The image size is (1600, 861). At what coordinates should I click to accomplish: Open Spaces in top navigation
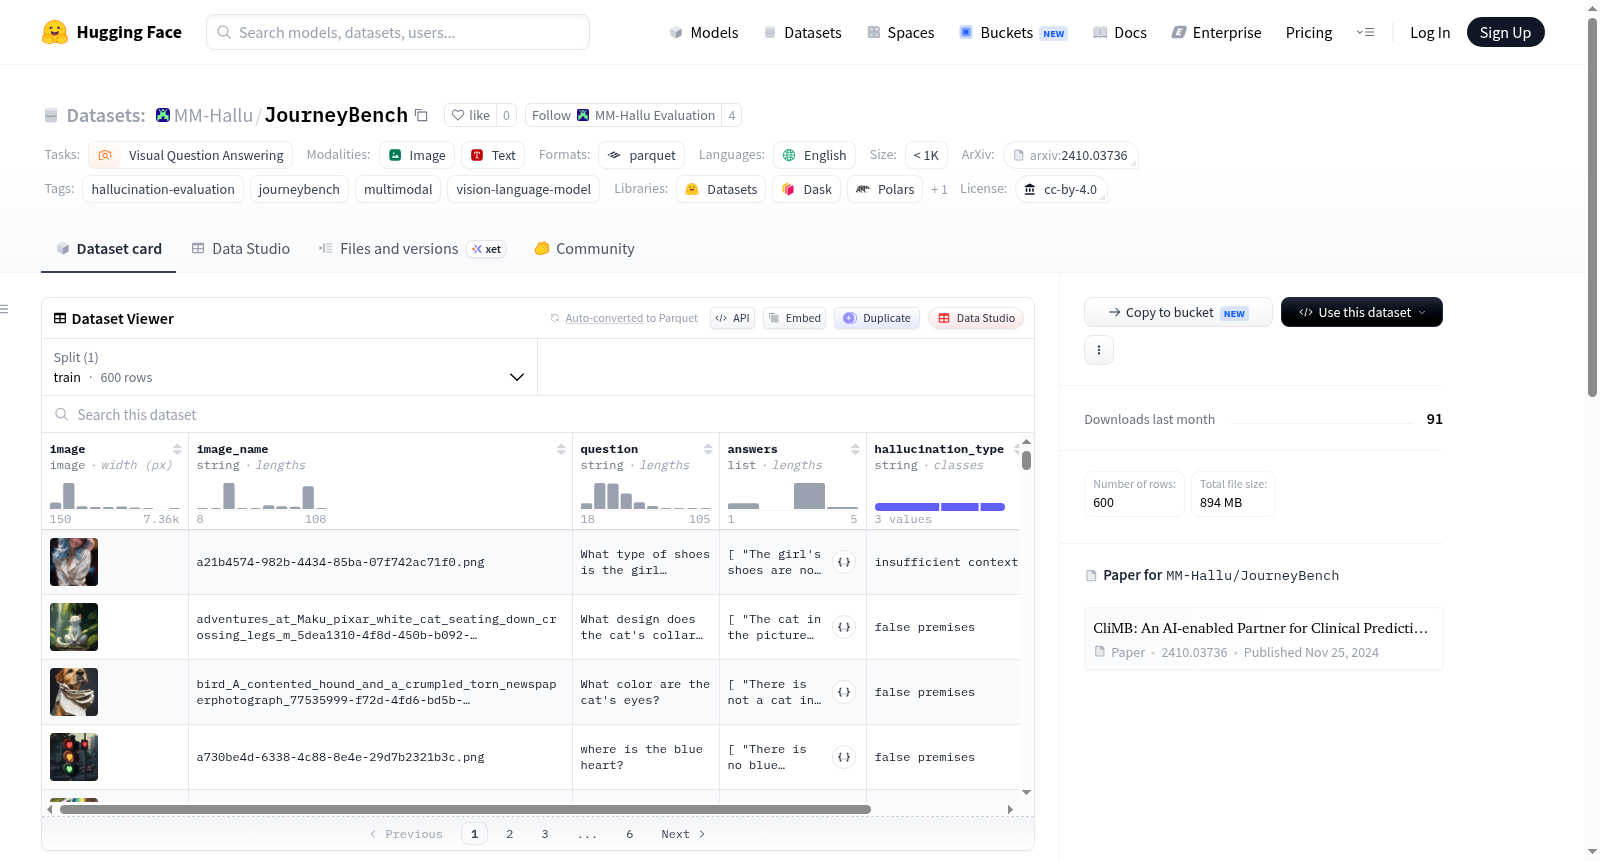pos(900,32)
